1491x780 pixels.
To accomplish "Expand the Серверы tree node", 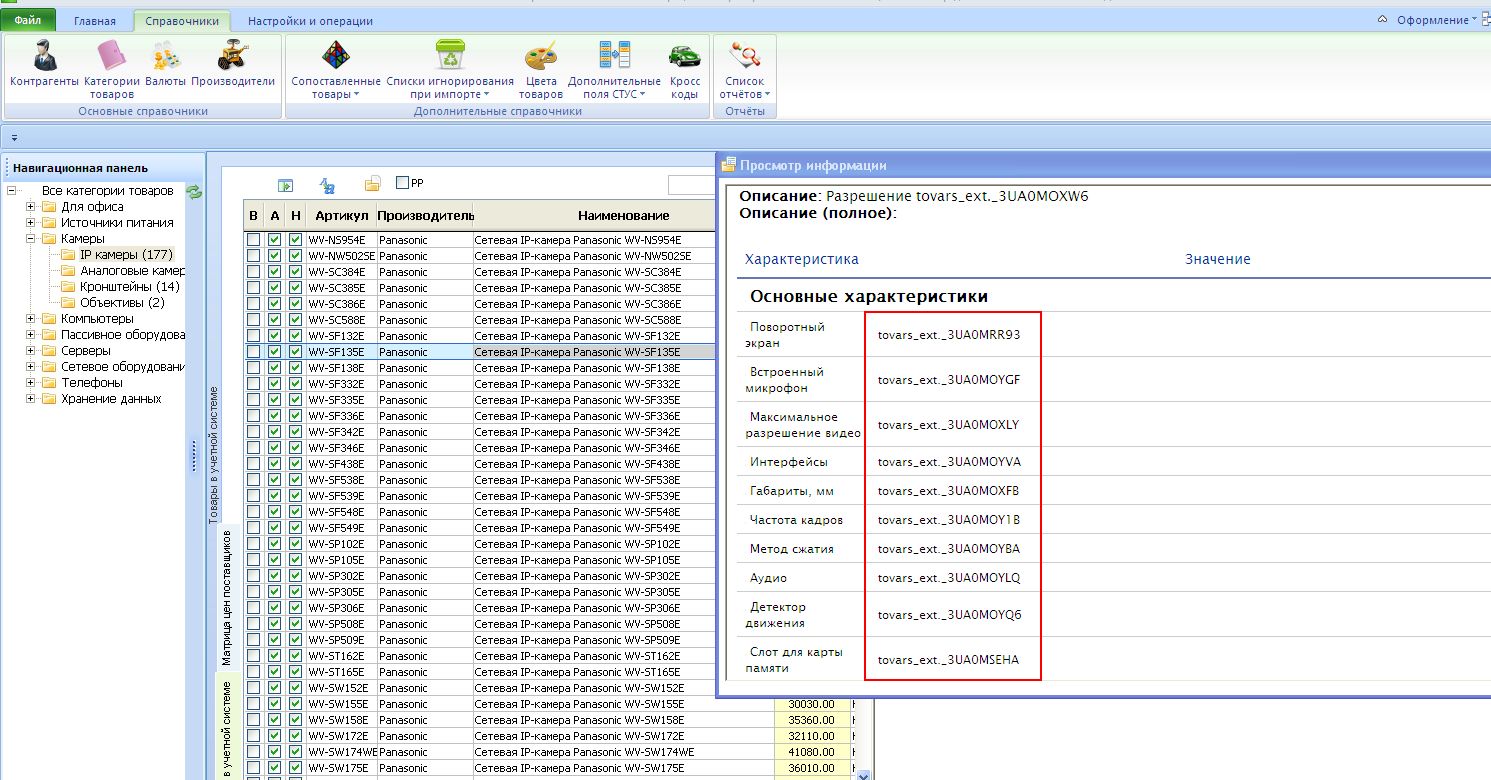I will pos(31,351).
